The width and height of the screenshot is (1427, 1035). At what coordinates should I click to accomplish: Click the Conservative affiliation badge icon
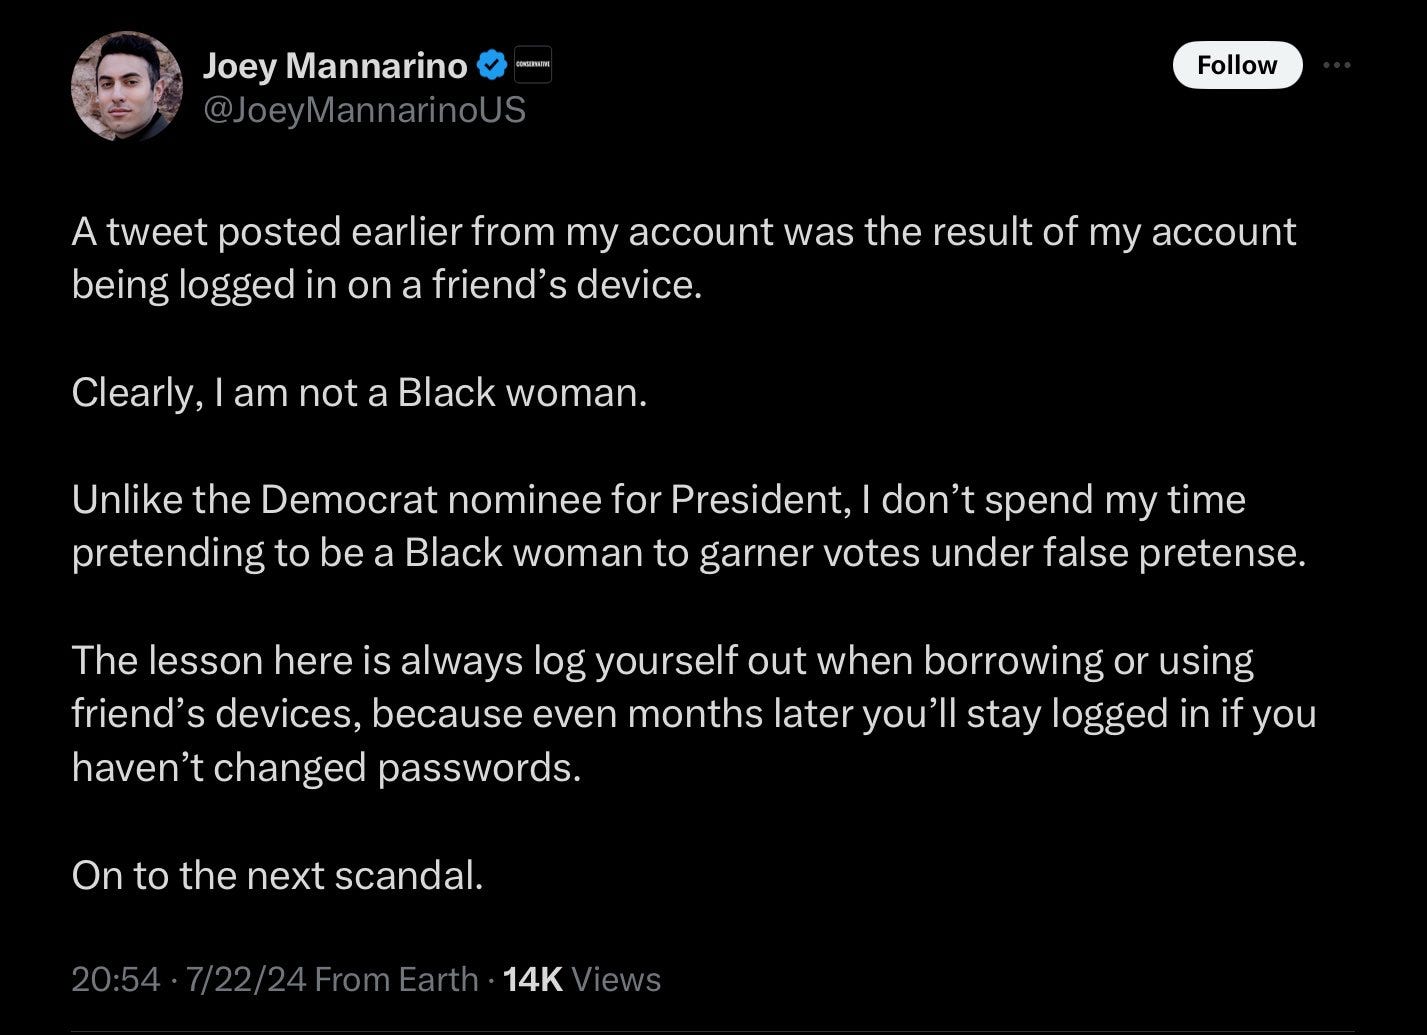click(x=533, y=66)
